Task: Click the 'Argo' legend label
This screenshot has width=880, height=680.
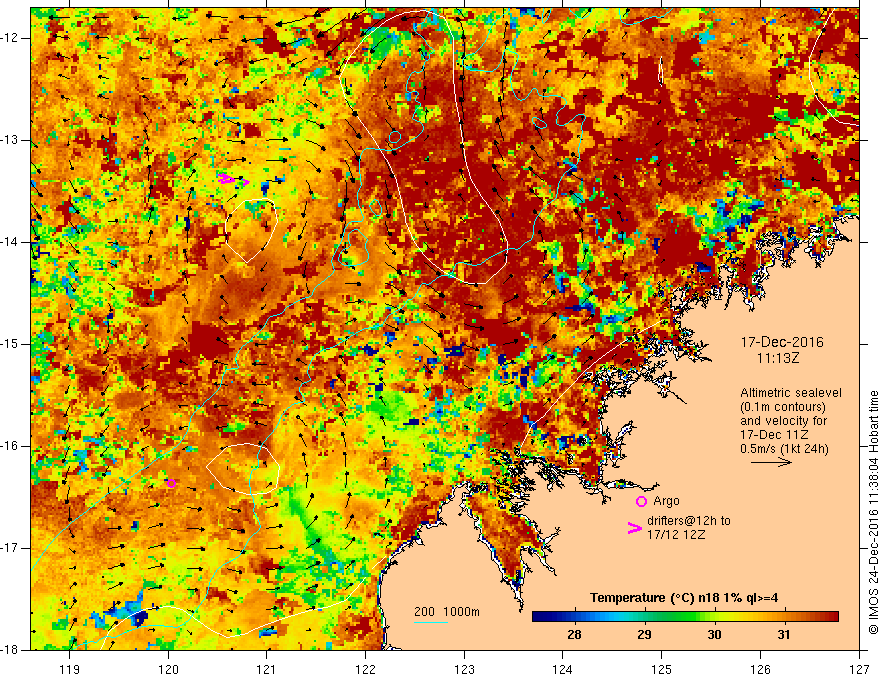Action: click(666, 501)
